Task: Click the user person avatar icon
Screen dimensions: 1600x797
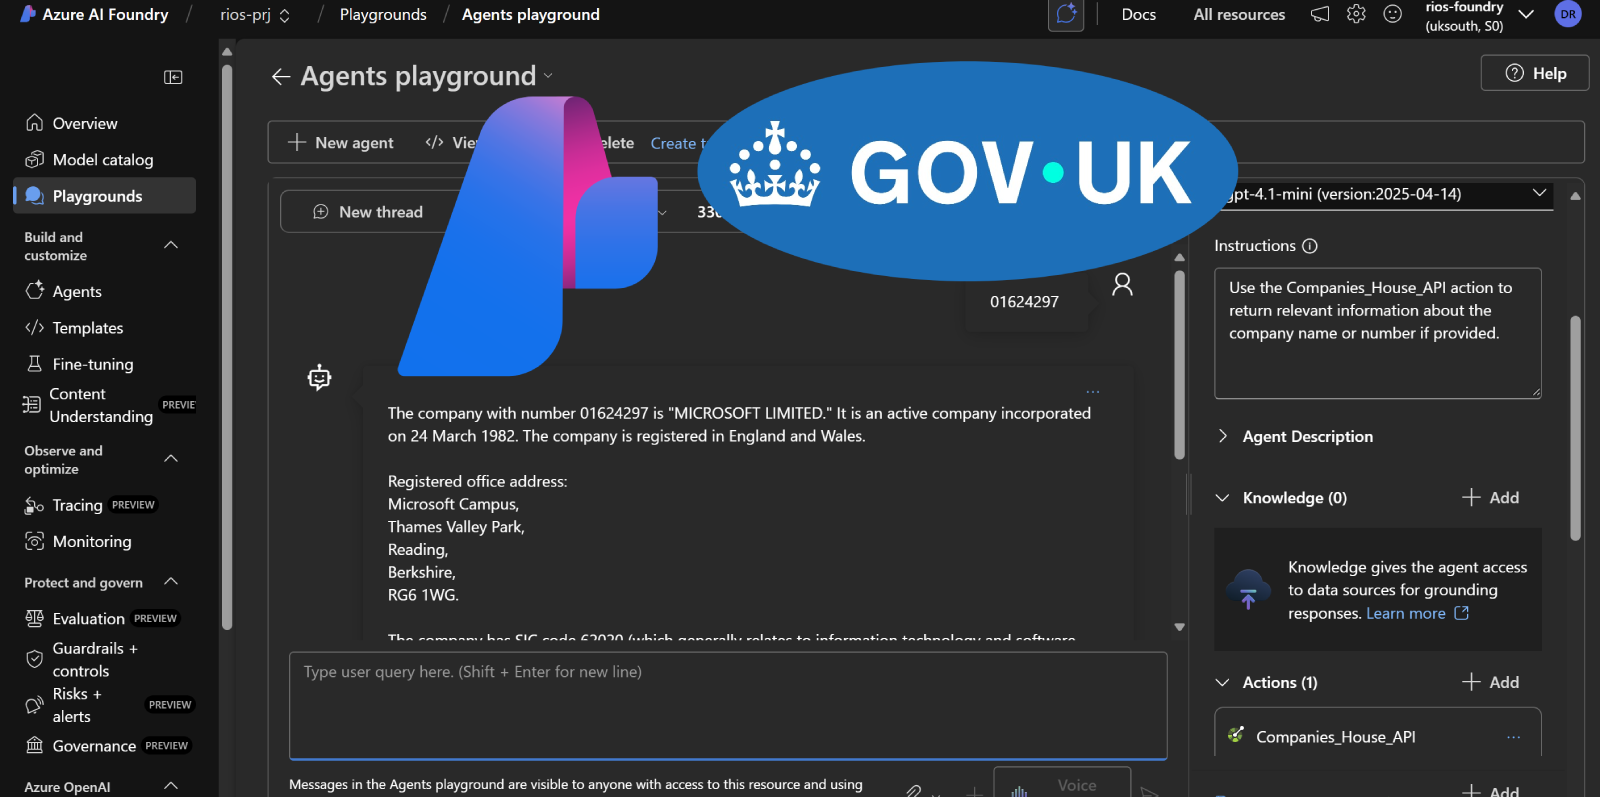Action: click(x=1123, y=285)
